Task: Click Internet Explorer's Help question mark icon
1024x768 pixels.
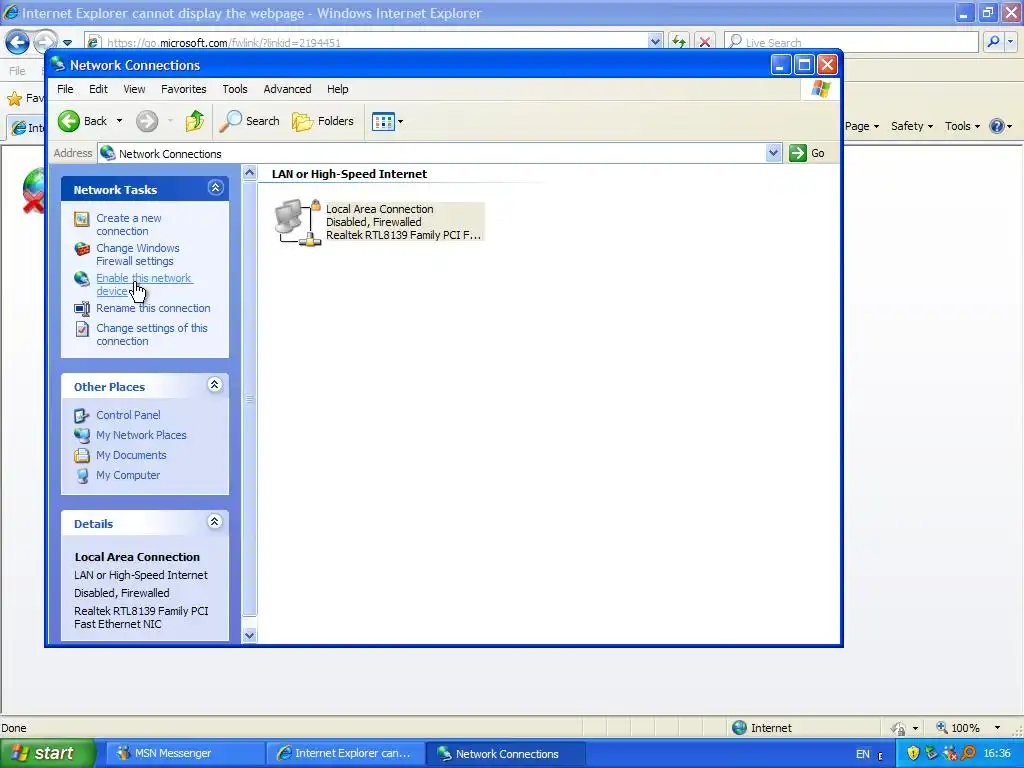Action: click(997, 126)
